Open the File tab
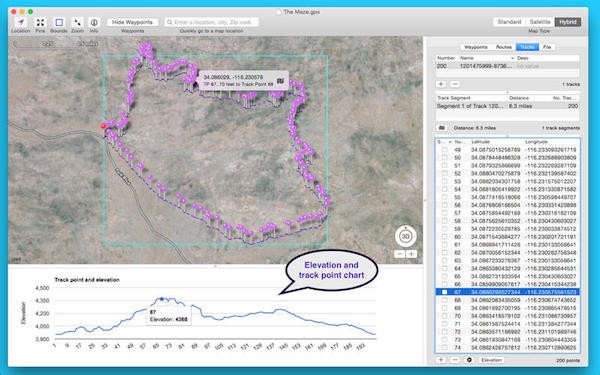 547,47
